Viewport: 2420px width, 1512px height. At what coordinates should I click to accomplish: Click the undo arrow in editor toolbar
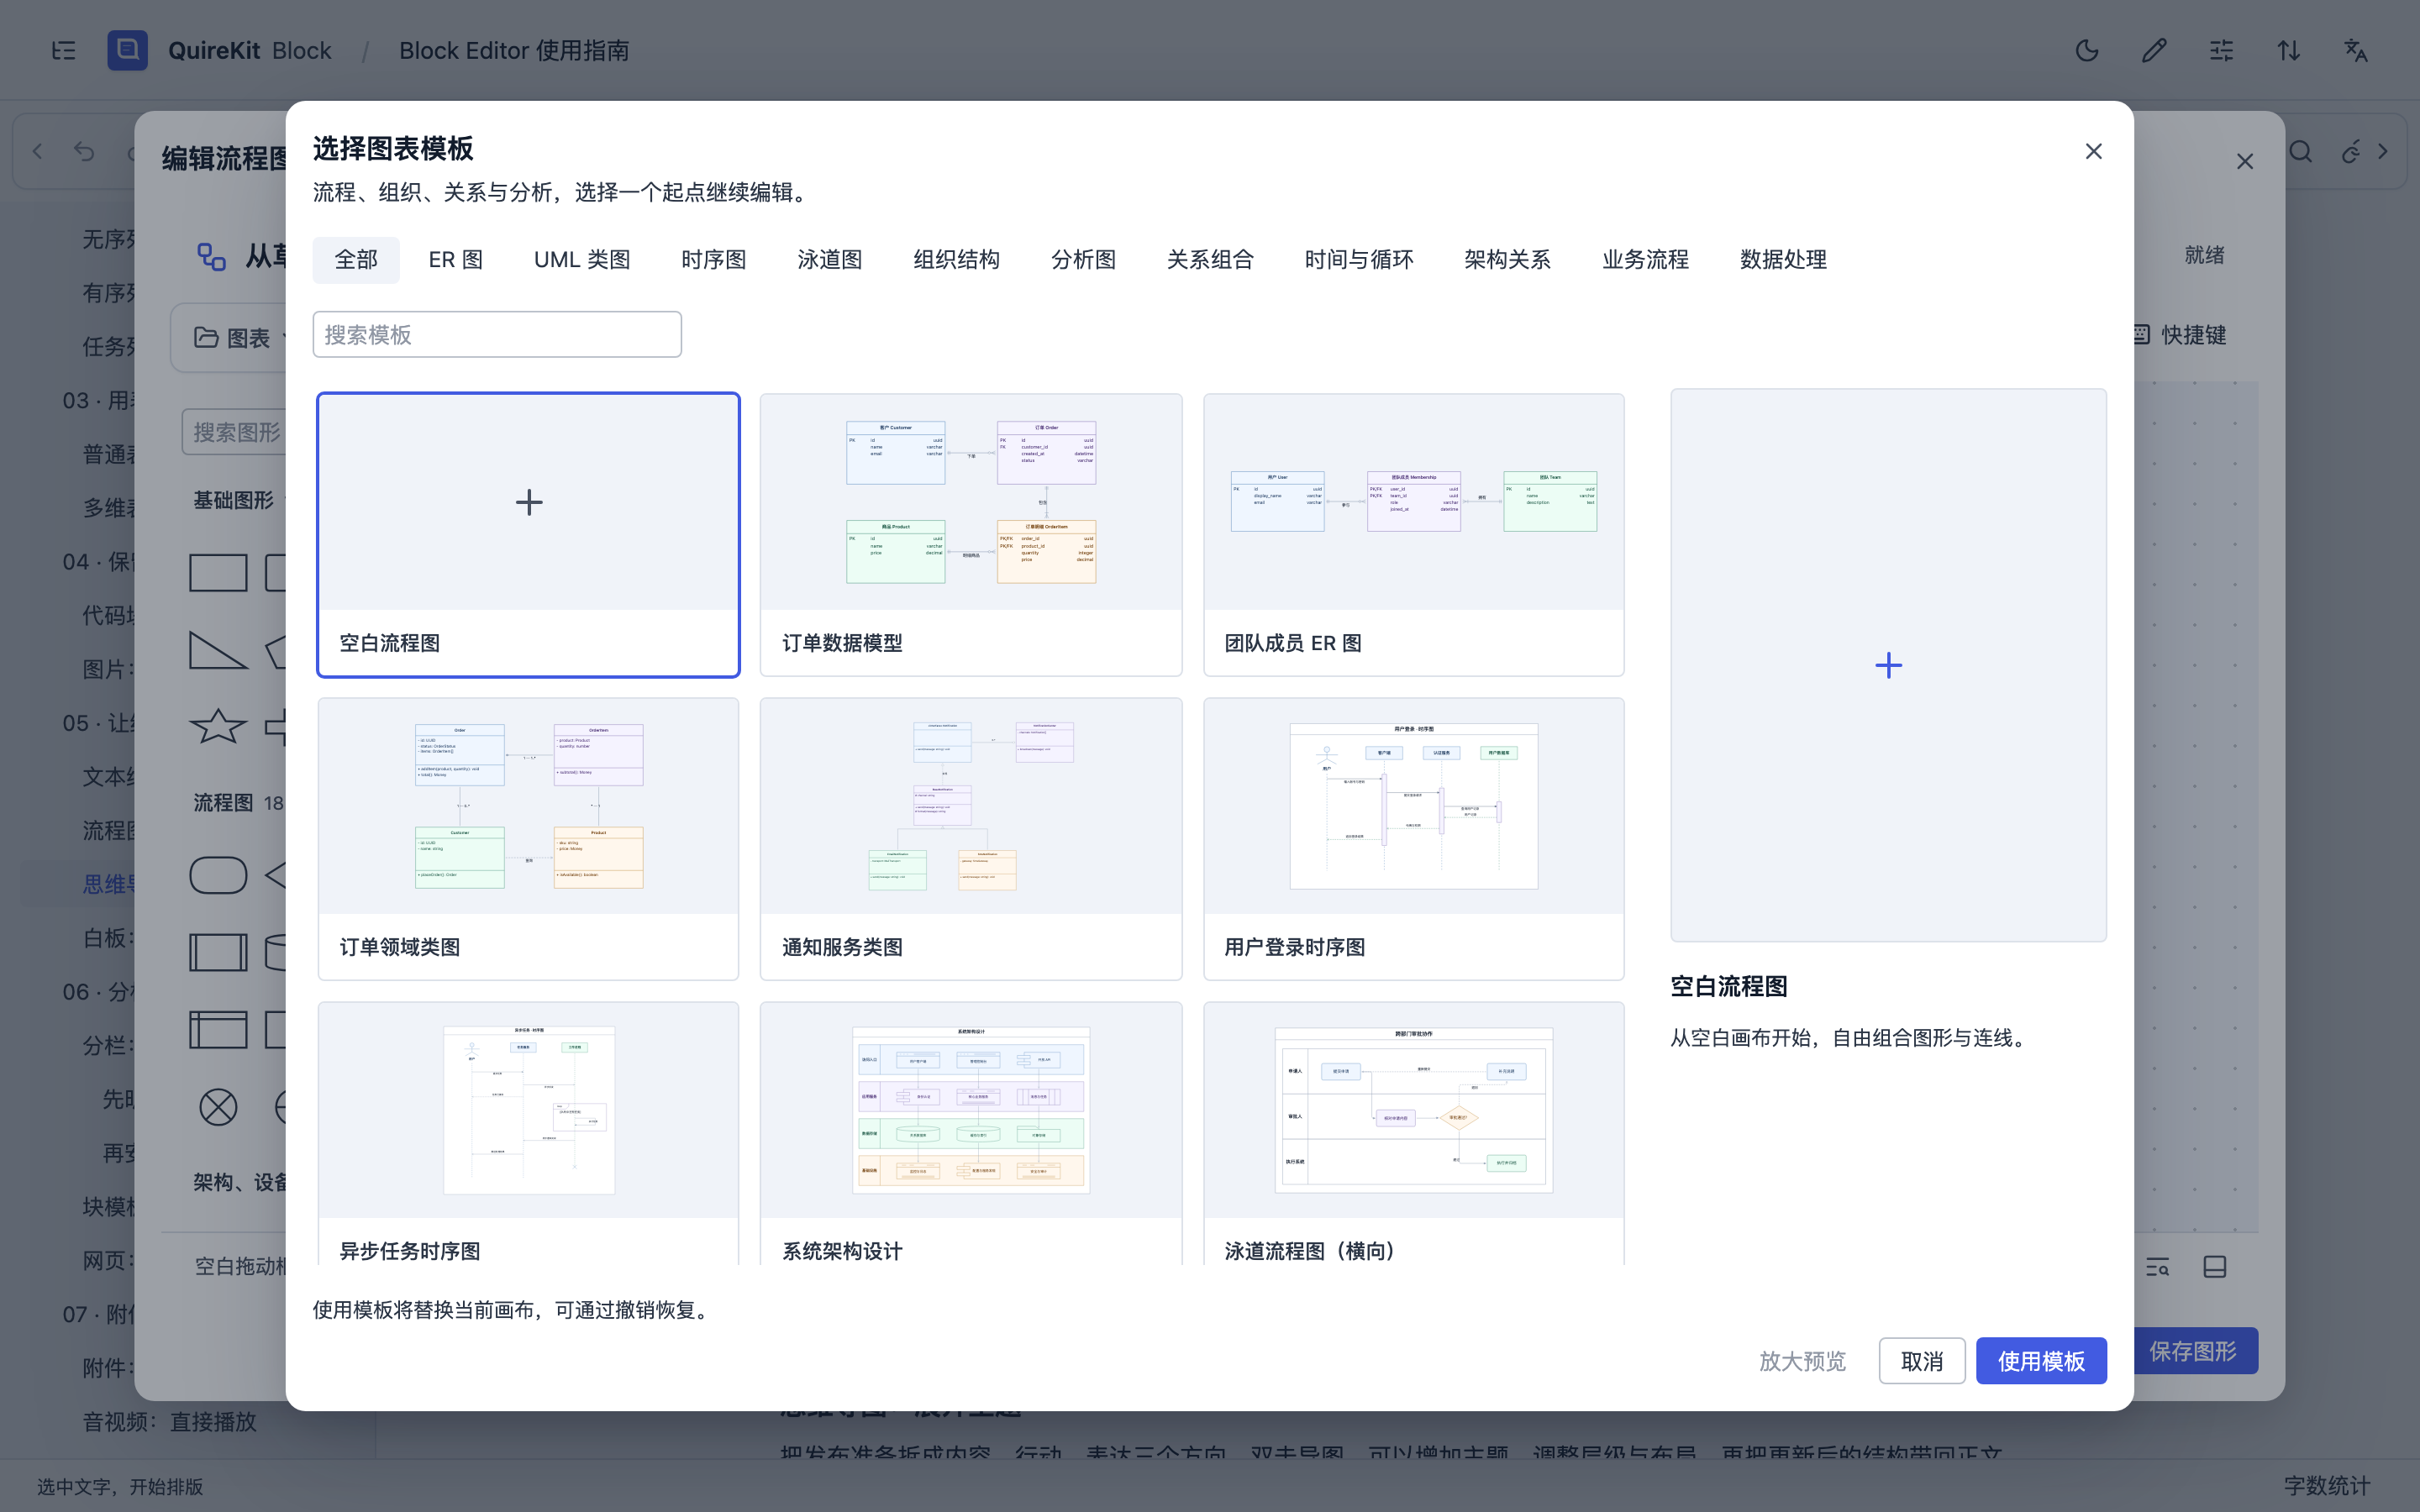[x=84, y=152]
